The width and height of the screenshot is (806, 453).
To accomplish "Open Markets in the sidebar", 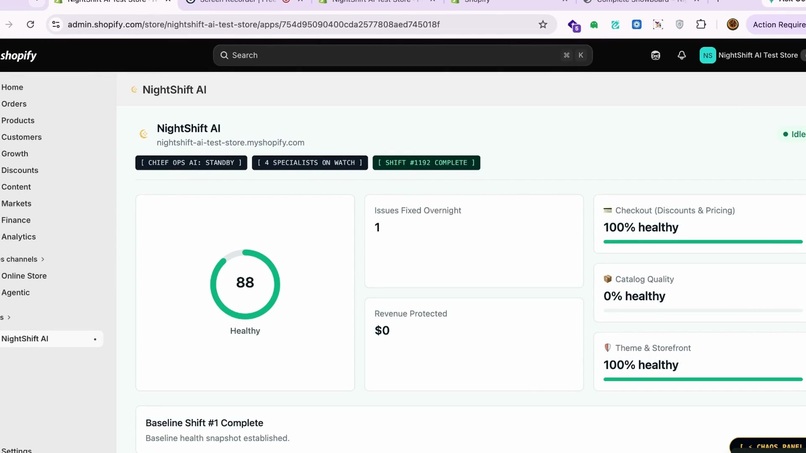I will coord(16,204).
